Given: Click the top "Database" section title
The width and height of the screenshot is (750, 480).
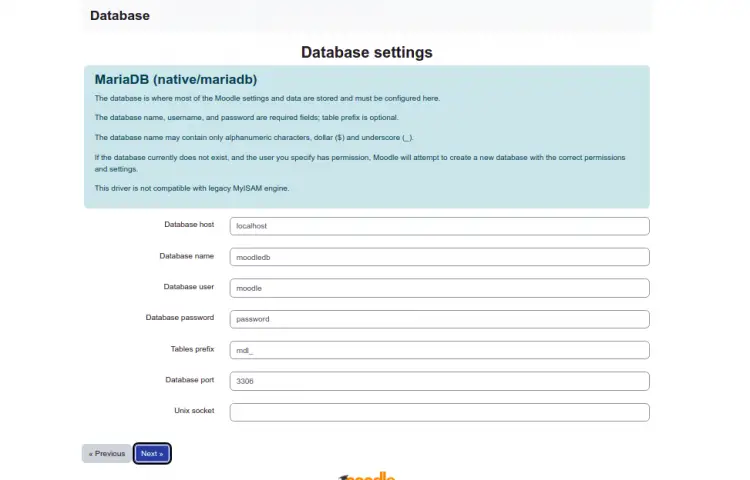Looking at the screenshot, I should pos(120,15).
